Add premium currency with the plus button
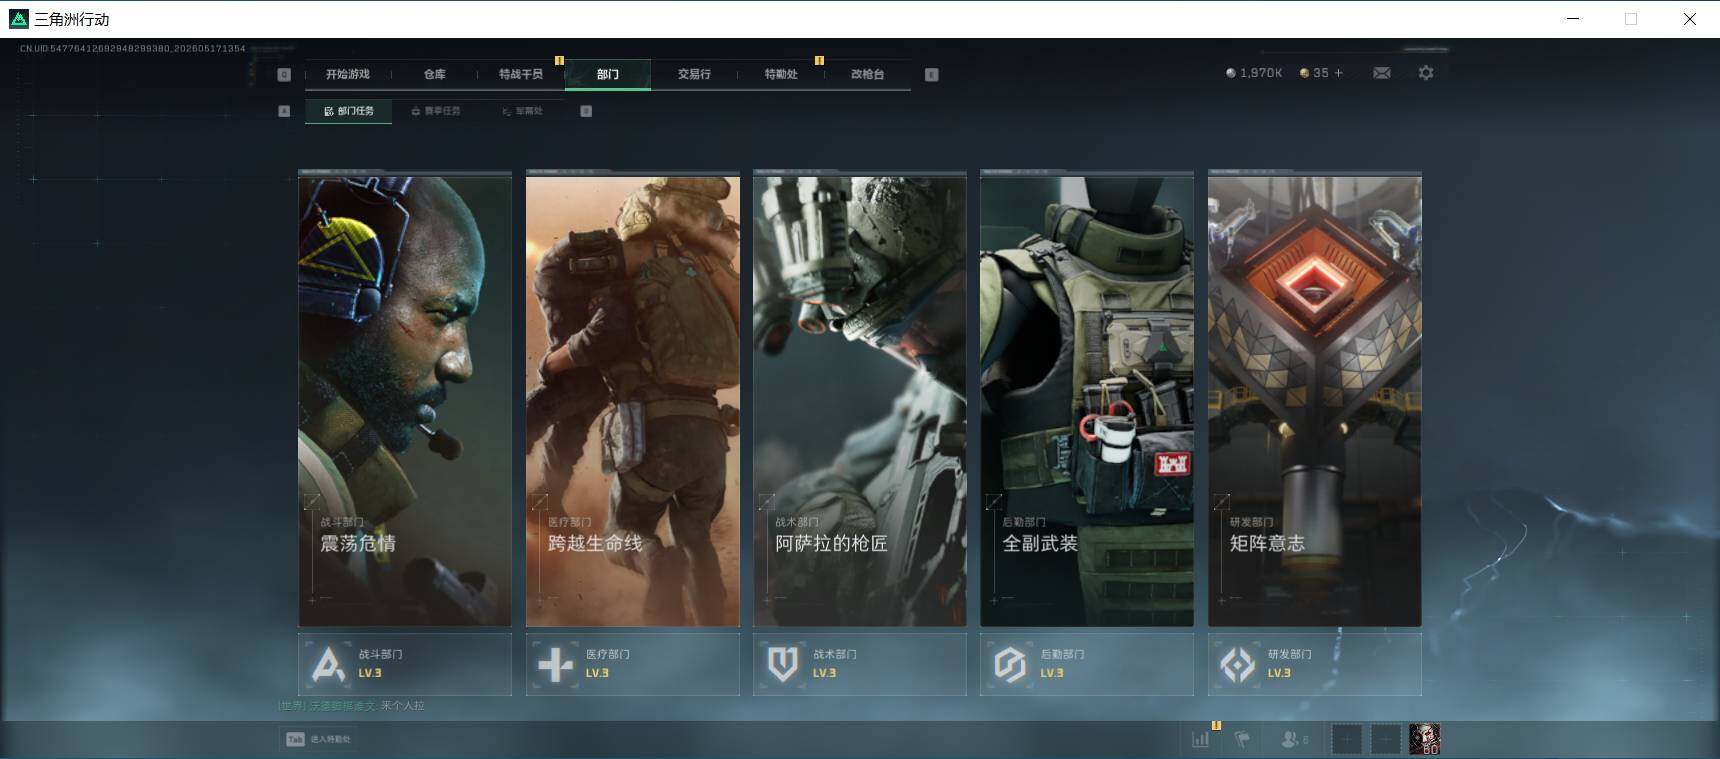The height and width of the screenshot is (759, 1720). [1339, 73]
